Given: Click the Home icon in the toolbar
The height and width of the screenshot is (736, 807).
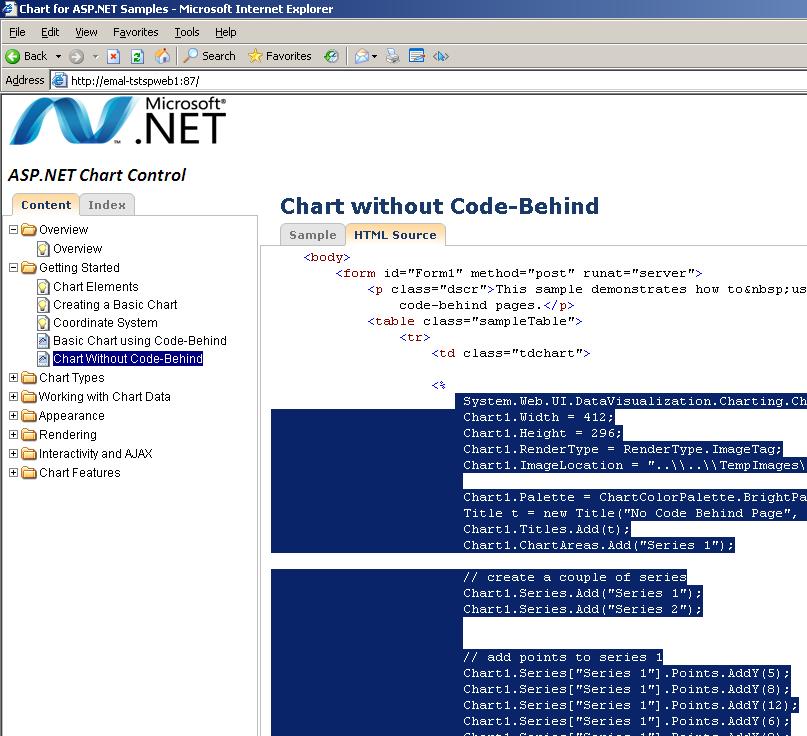Looking at the screenshot, I should pyautogui.click(x=162, y=56).
